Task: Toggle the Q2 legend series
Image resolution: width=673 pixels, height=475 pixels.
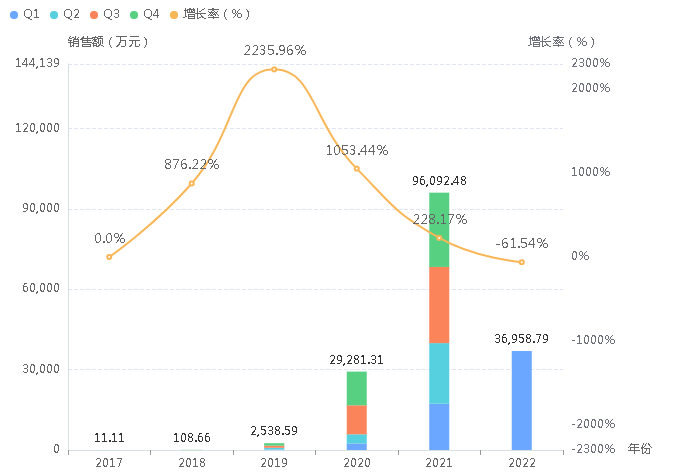Action: click(64, 14)
